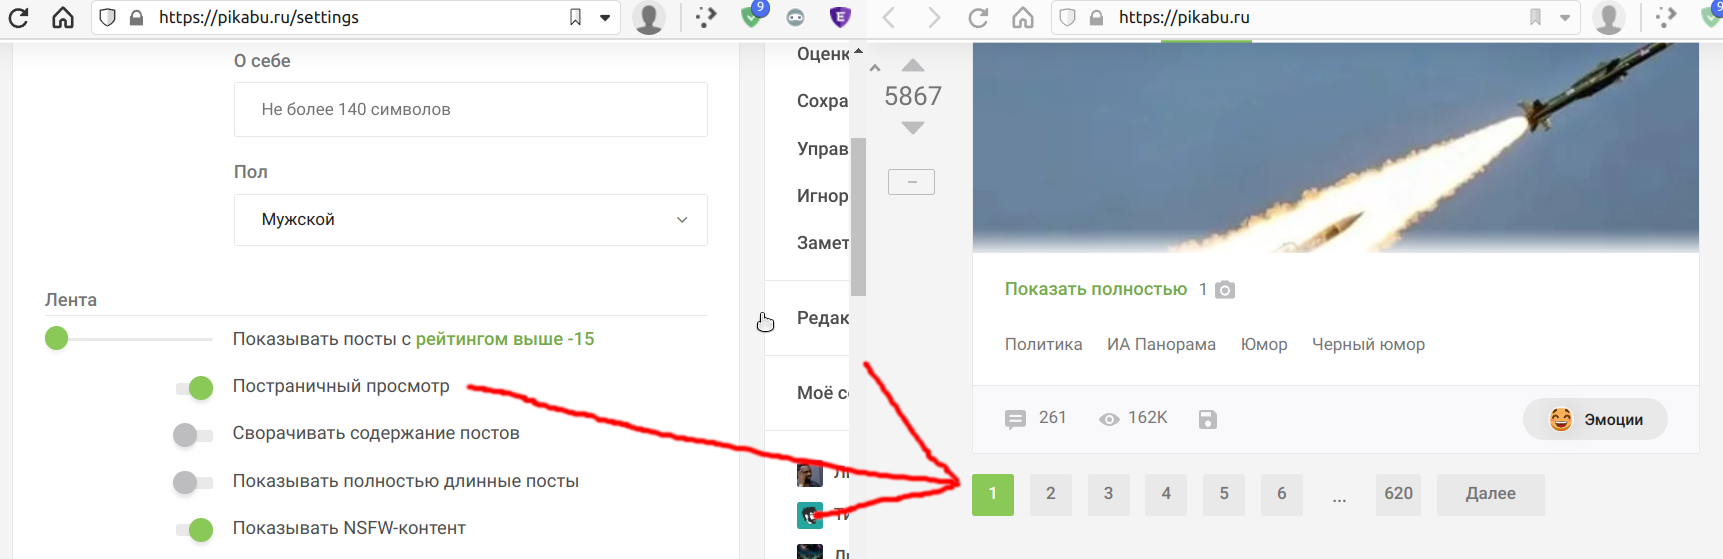
Task: Open the Черный юмор tag
Action: tap(1368, 344)
